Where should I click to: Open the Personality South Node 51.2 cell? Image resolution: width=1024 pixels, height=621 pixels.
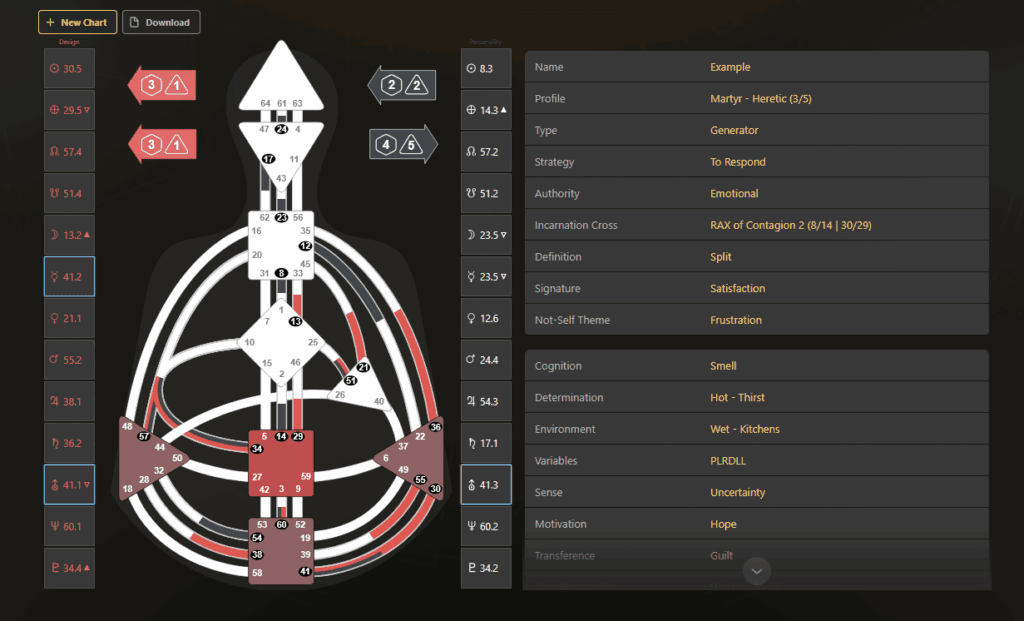click(486, 193)
